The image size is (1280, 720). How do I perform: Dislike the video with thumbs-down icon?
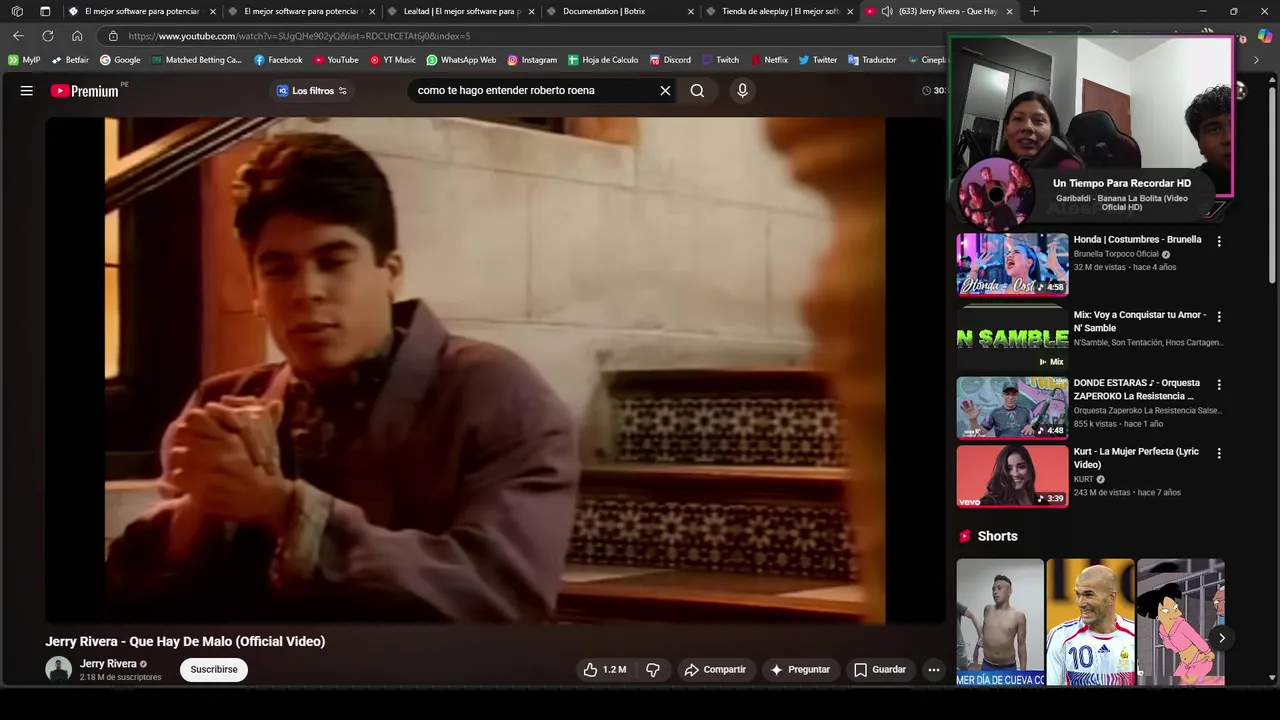click(653, 669)
